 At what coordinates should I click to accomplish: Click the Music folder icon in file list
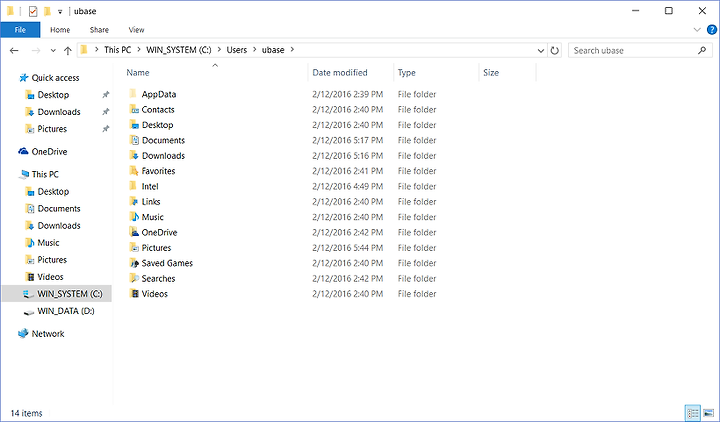pyautogui.click(x=134, y=217)
